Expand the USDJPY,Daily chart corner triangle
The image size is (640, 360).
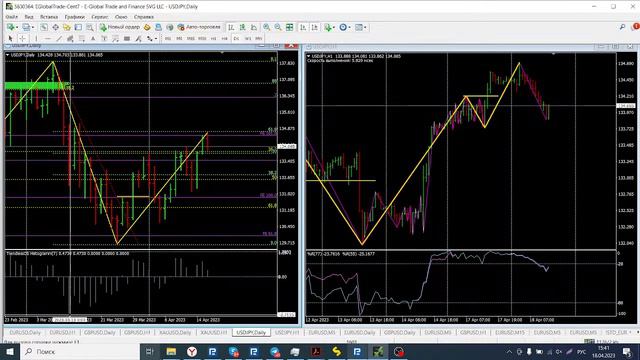point(7,55)
